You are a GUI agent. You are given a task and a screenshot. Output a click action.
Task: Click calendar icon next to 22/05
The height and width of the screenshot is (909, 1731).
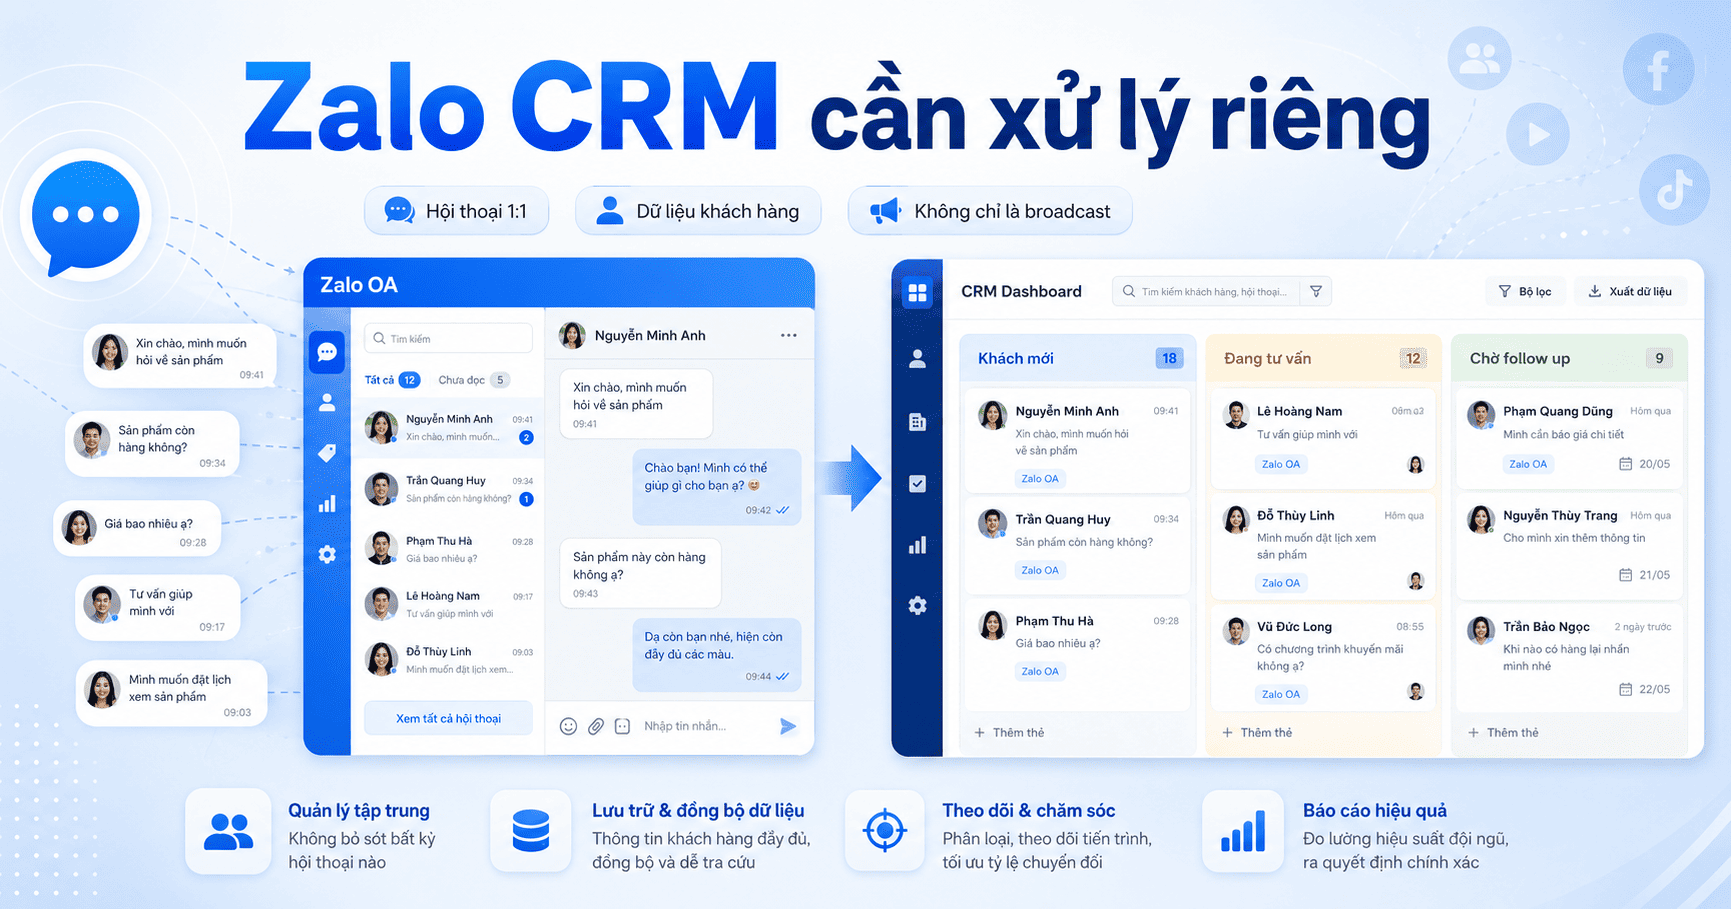click(1625, 689)
